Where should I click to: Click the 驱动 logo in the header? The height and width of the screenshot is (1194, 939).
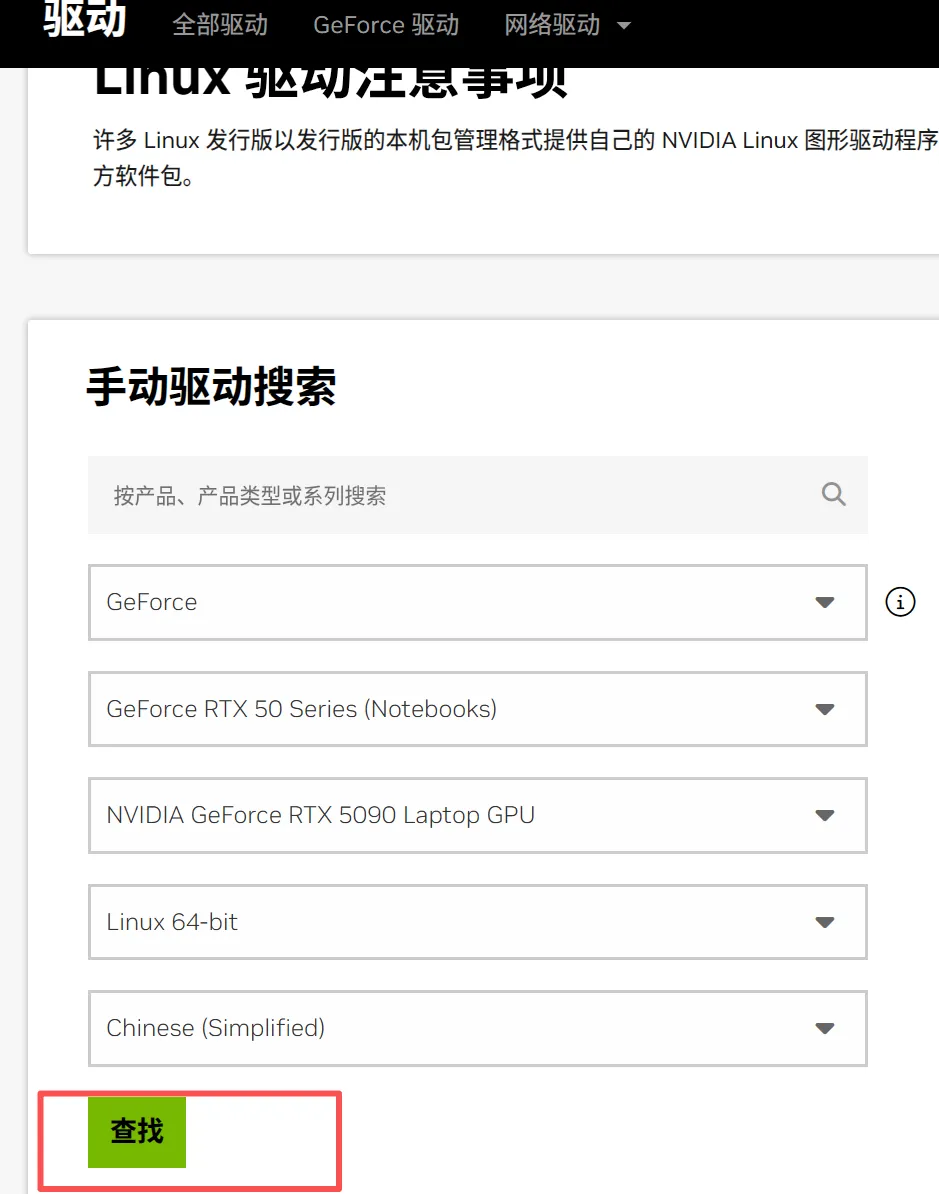click(x=83, y=20)
